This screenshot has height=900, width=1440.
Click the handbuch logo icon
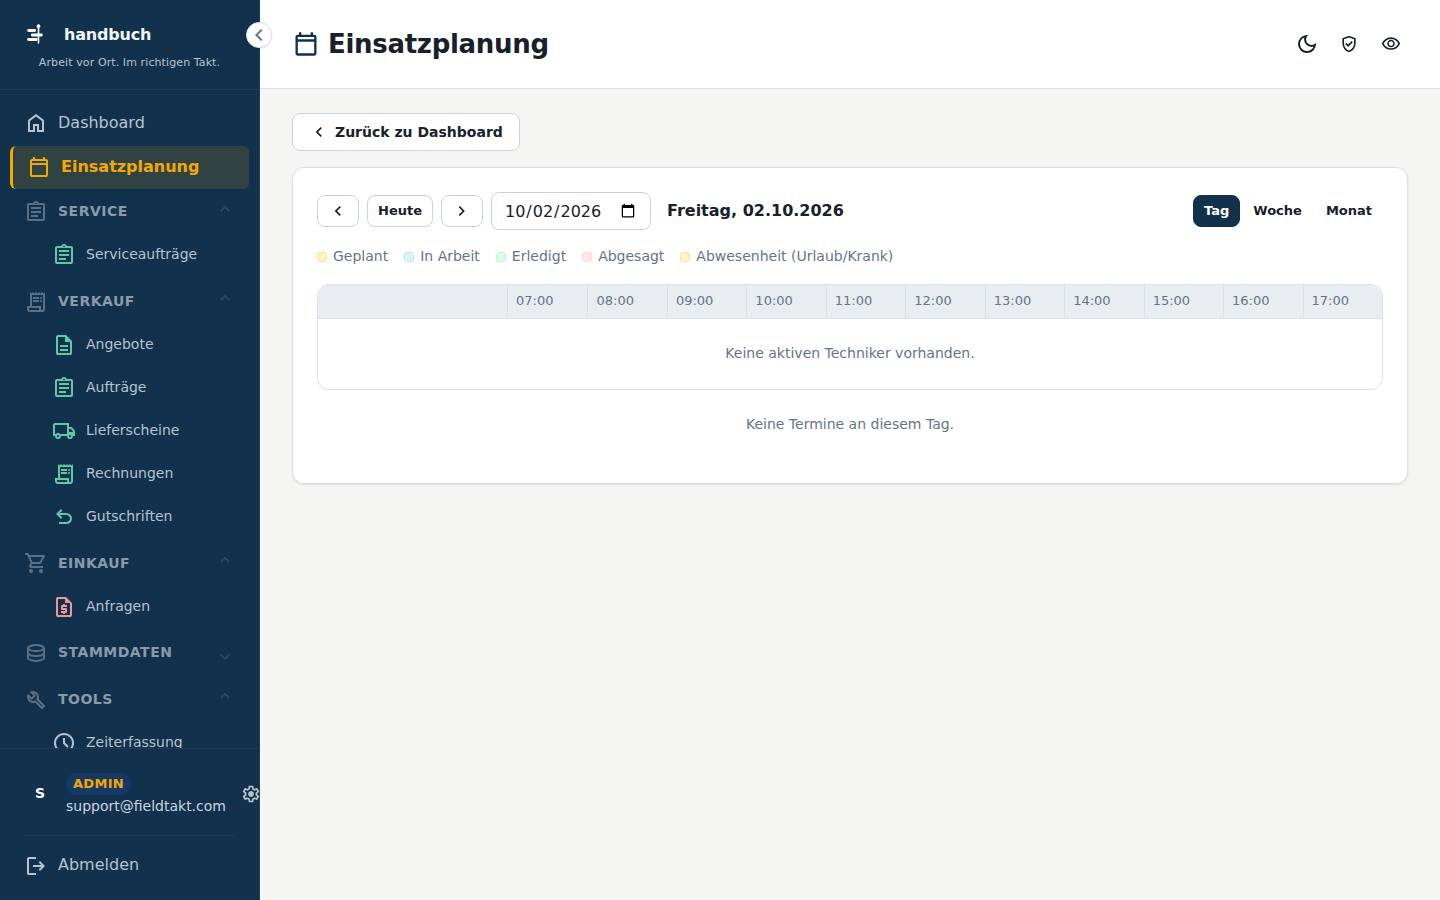point(35,34)
